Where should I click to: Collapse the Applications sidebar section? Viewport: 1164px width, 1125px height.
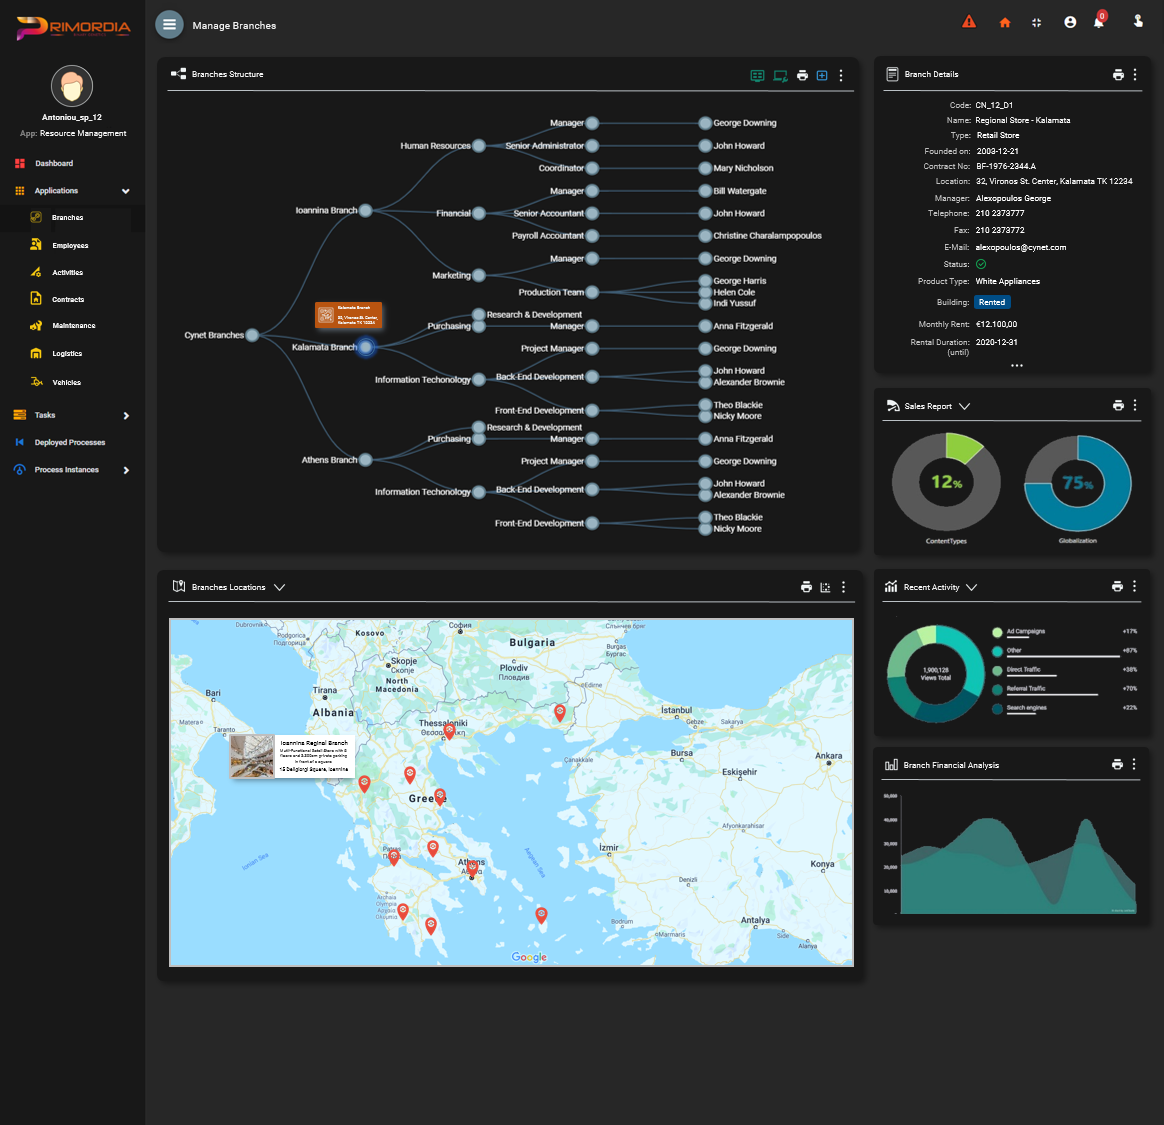[x=126, y=191]
